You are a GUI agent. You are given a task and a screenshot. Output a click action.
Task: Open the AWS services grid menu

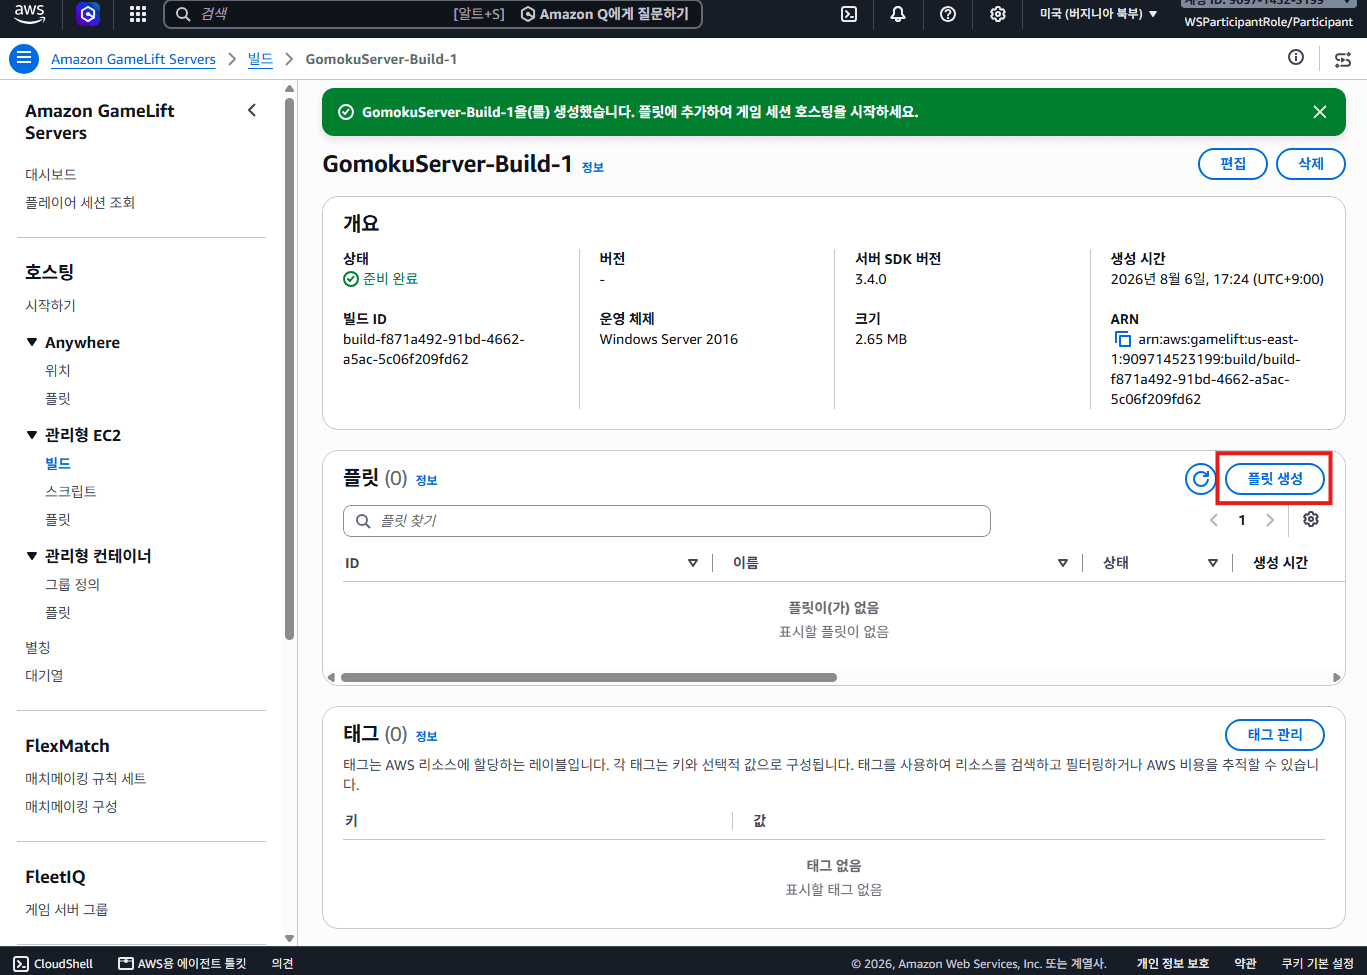click(x=138, y=14)
